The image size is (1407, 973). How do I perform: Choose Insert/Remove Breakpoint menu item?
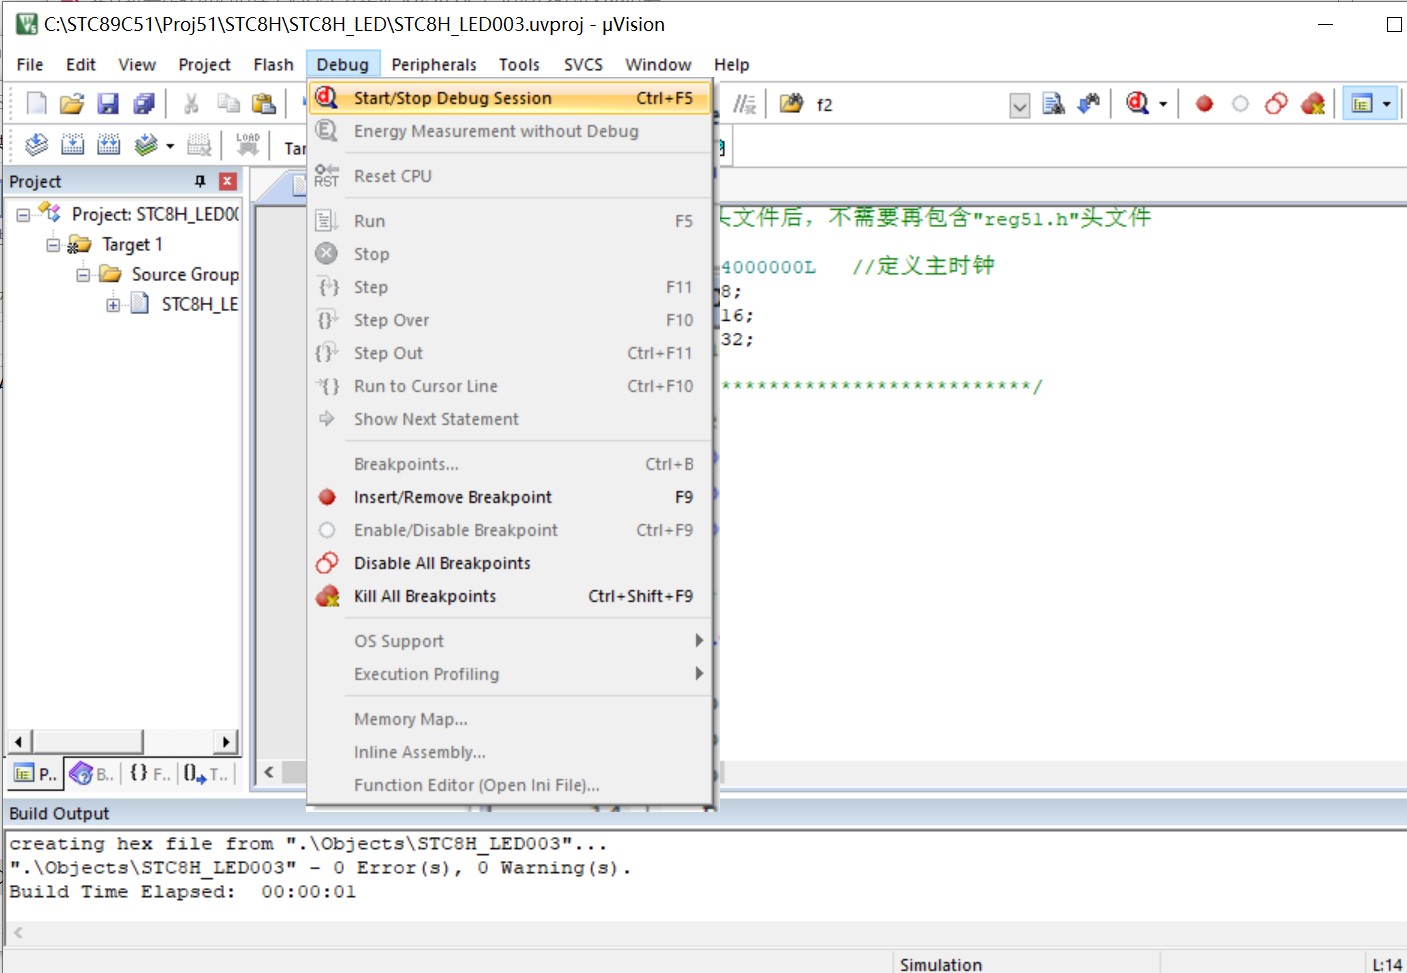click(x=510, y=497)
